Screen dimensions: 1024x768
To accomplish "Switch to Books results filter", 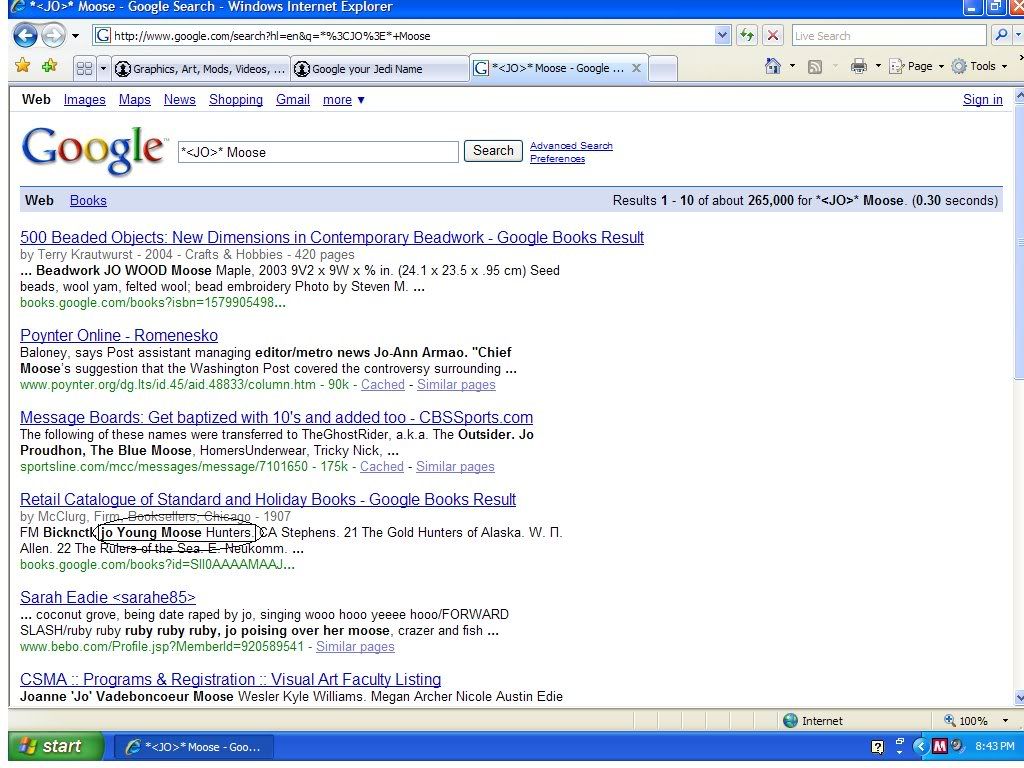I will tap(88, 200).
